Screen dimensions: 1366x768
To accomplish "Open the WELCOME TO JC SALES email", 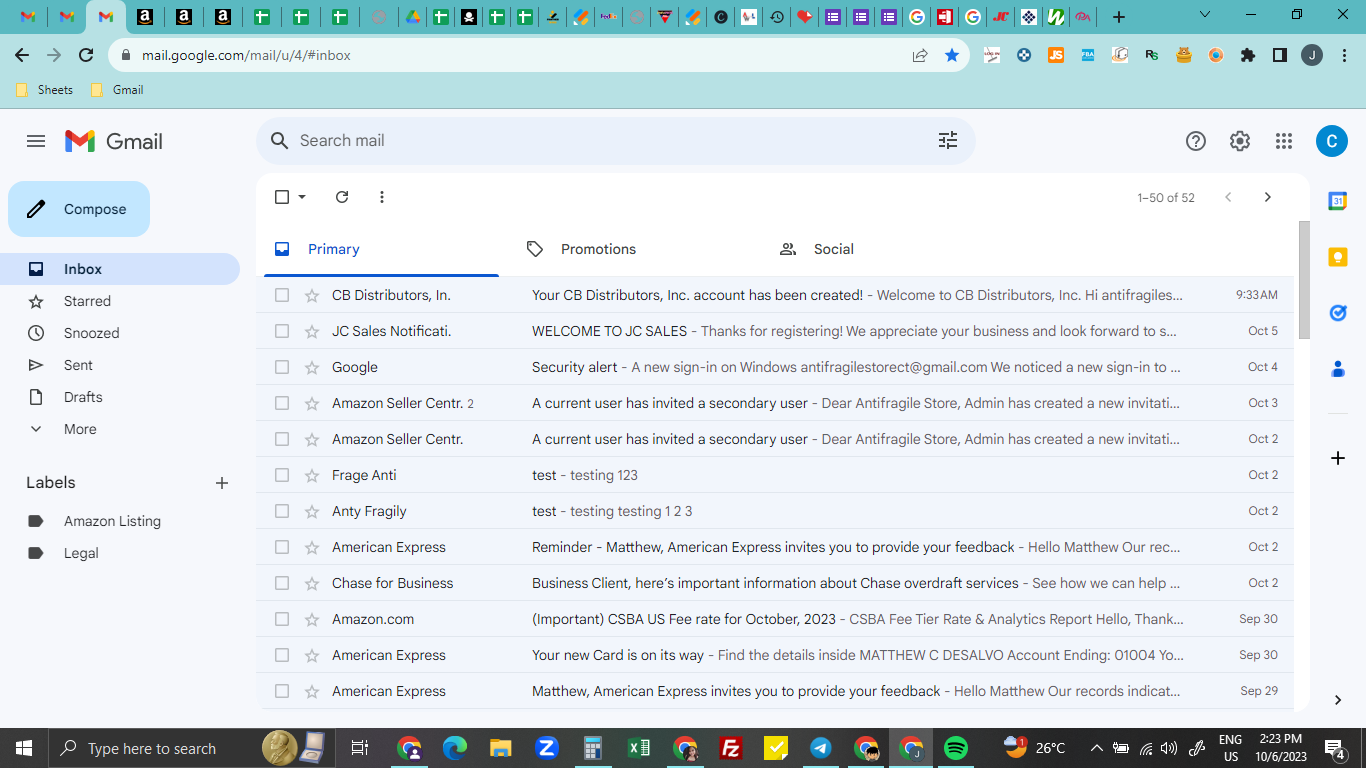I will coord(775,331).
